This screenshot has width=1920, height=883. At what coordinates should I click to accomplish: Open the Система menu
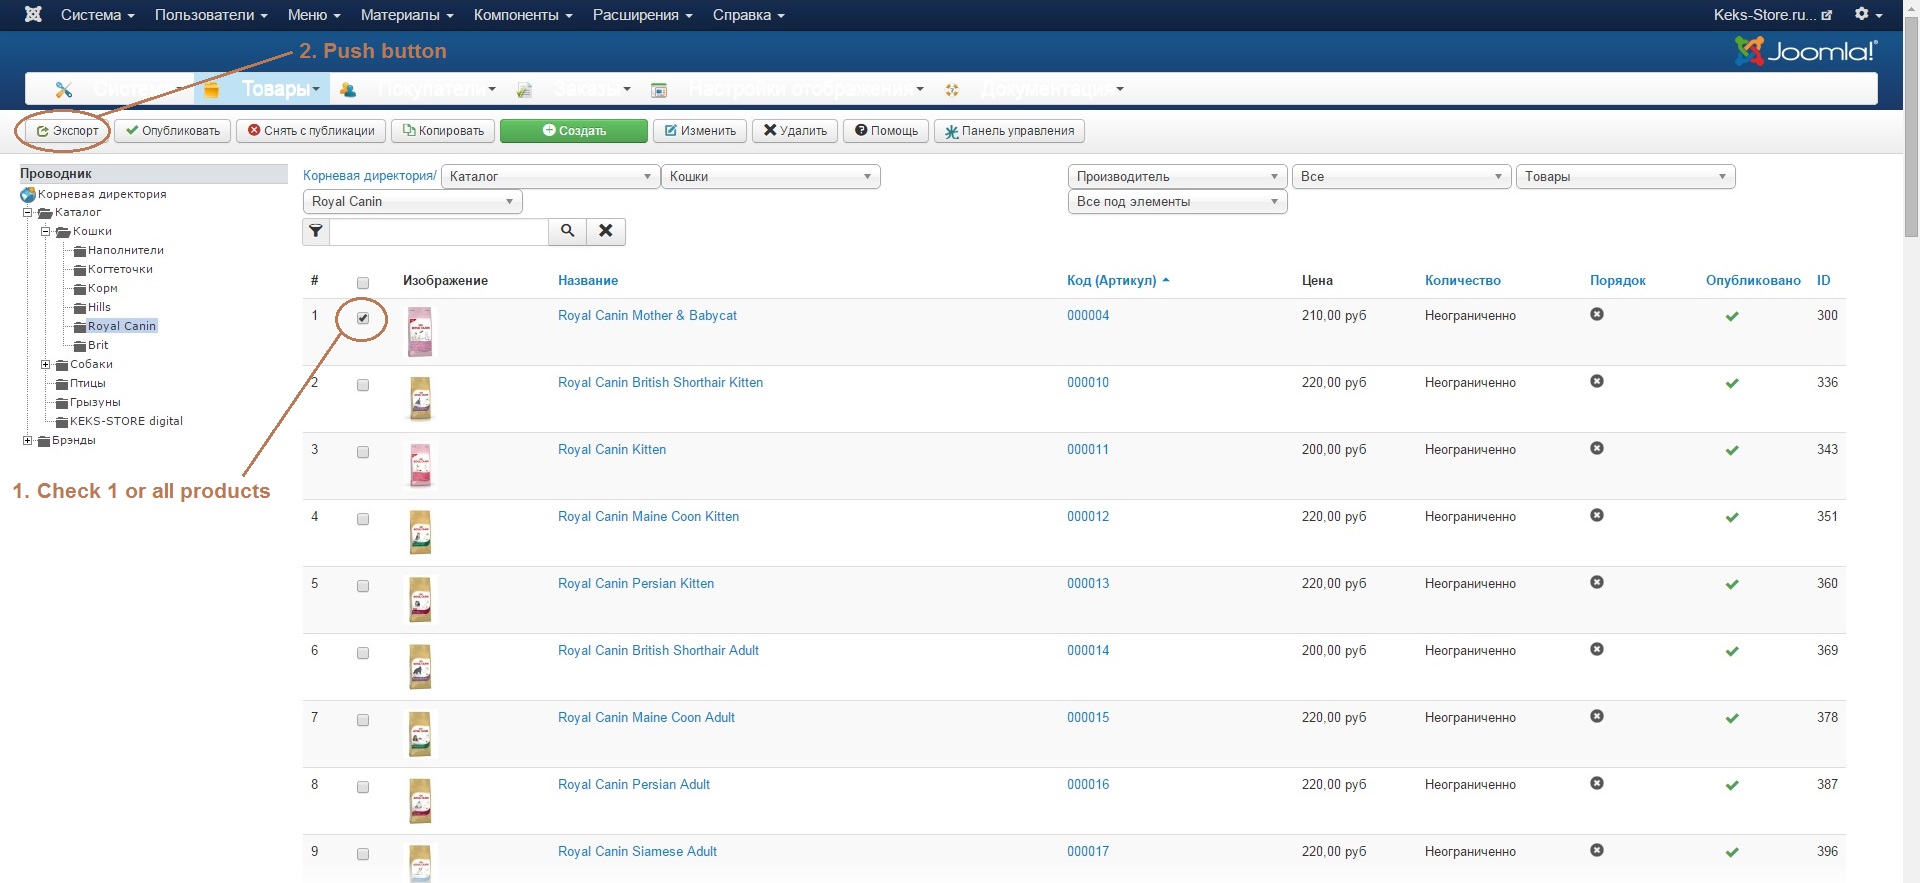point(97,15)
